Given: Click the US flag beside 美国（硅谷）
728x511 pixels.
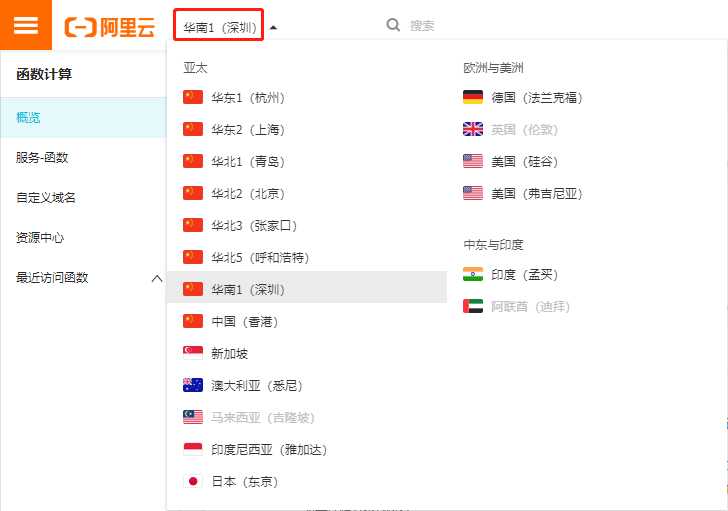Looking at the screenshot, I should (473, 162).
